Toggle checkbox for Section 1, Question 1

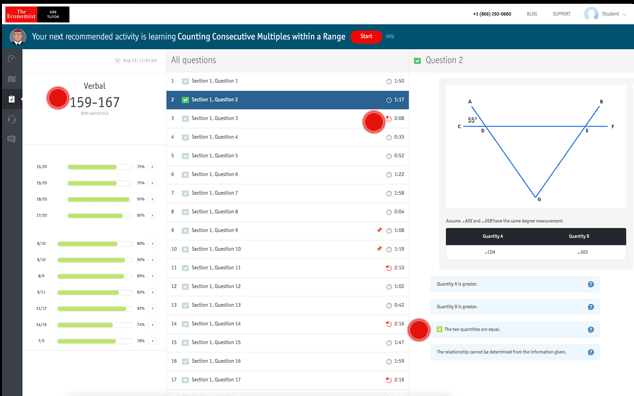pyautogui.click(x=185, y=81)
